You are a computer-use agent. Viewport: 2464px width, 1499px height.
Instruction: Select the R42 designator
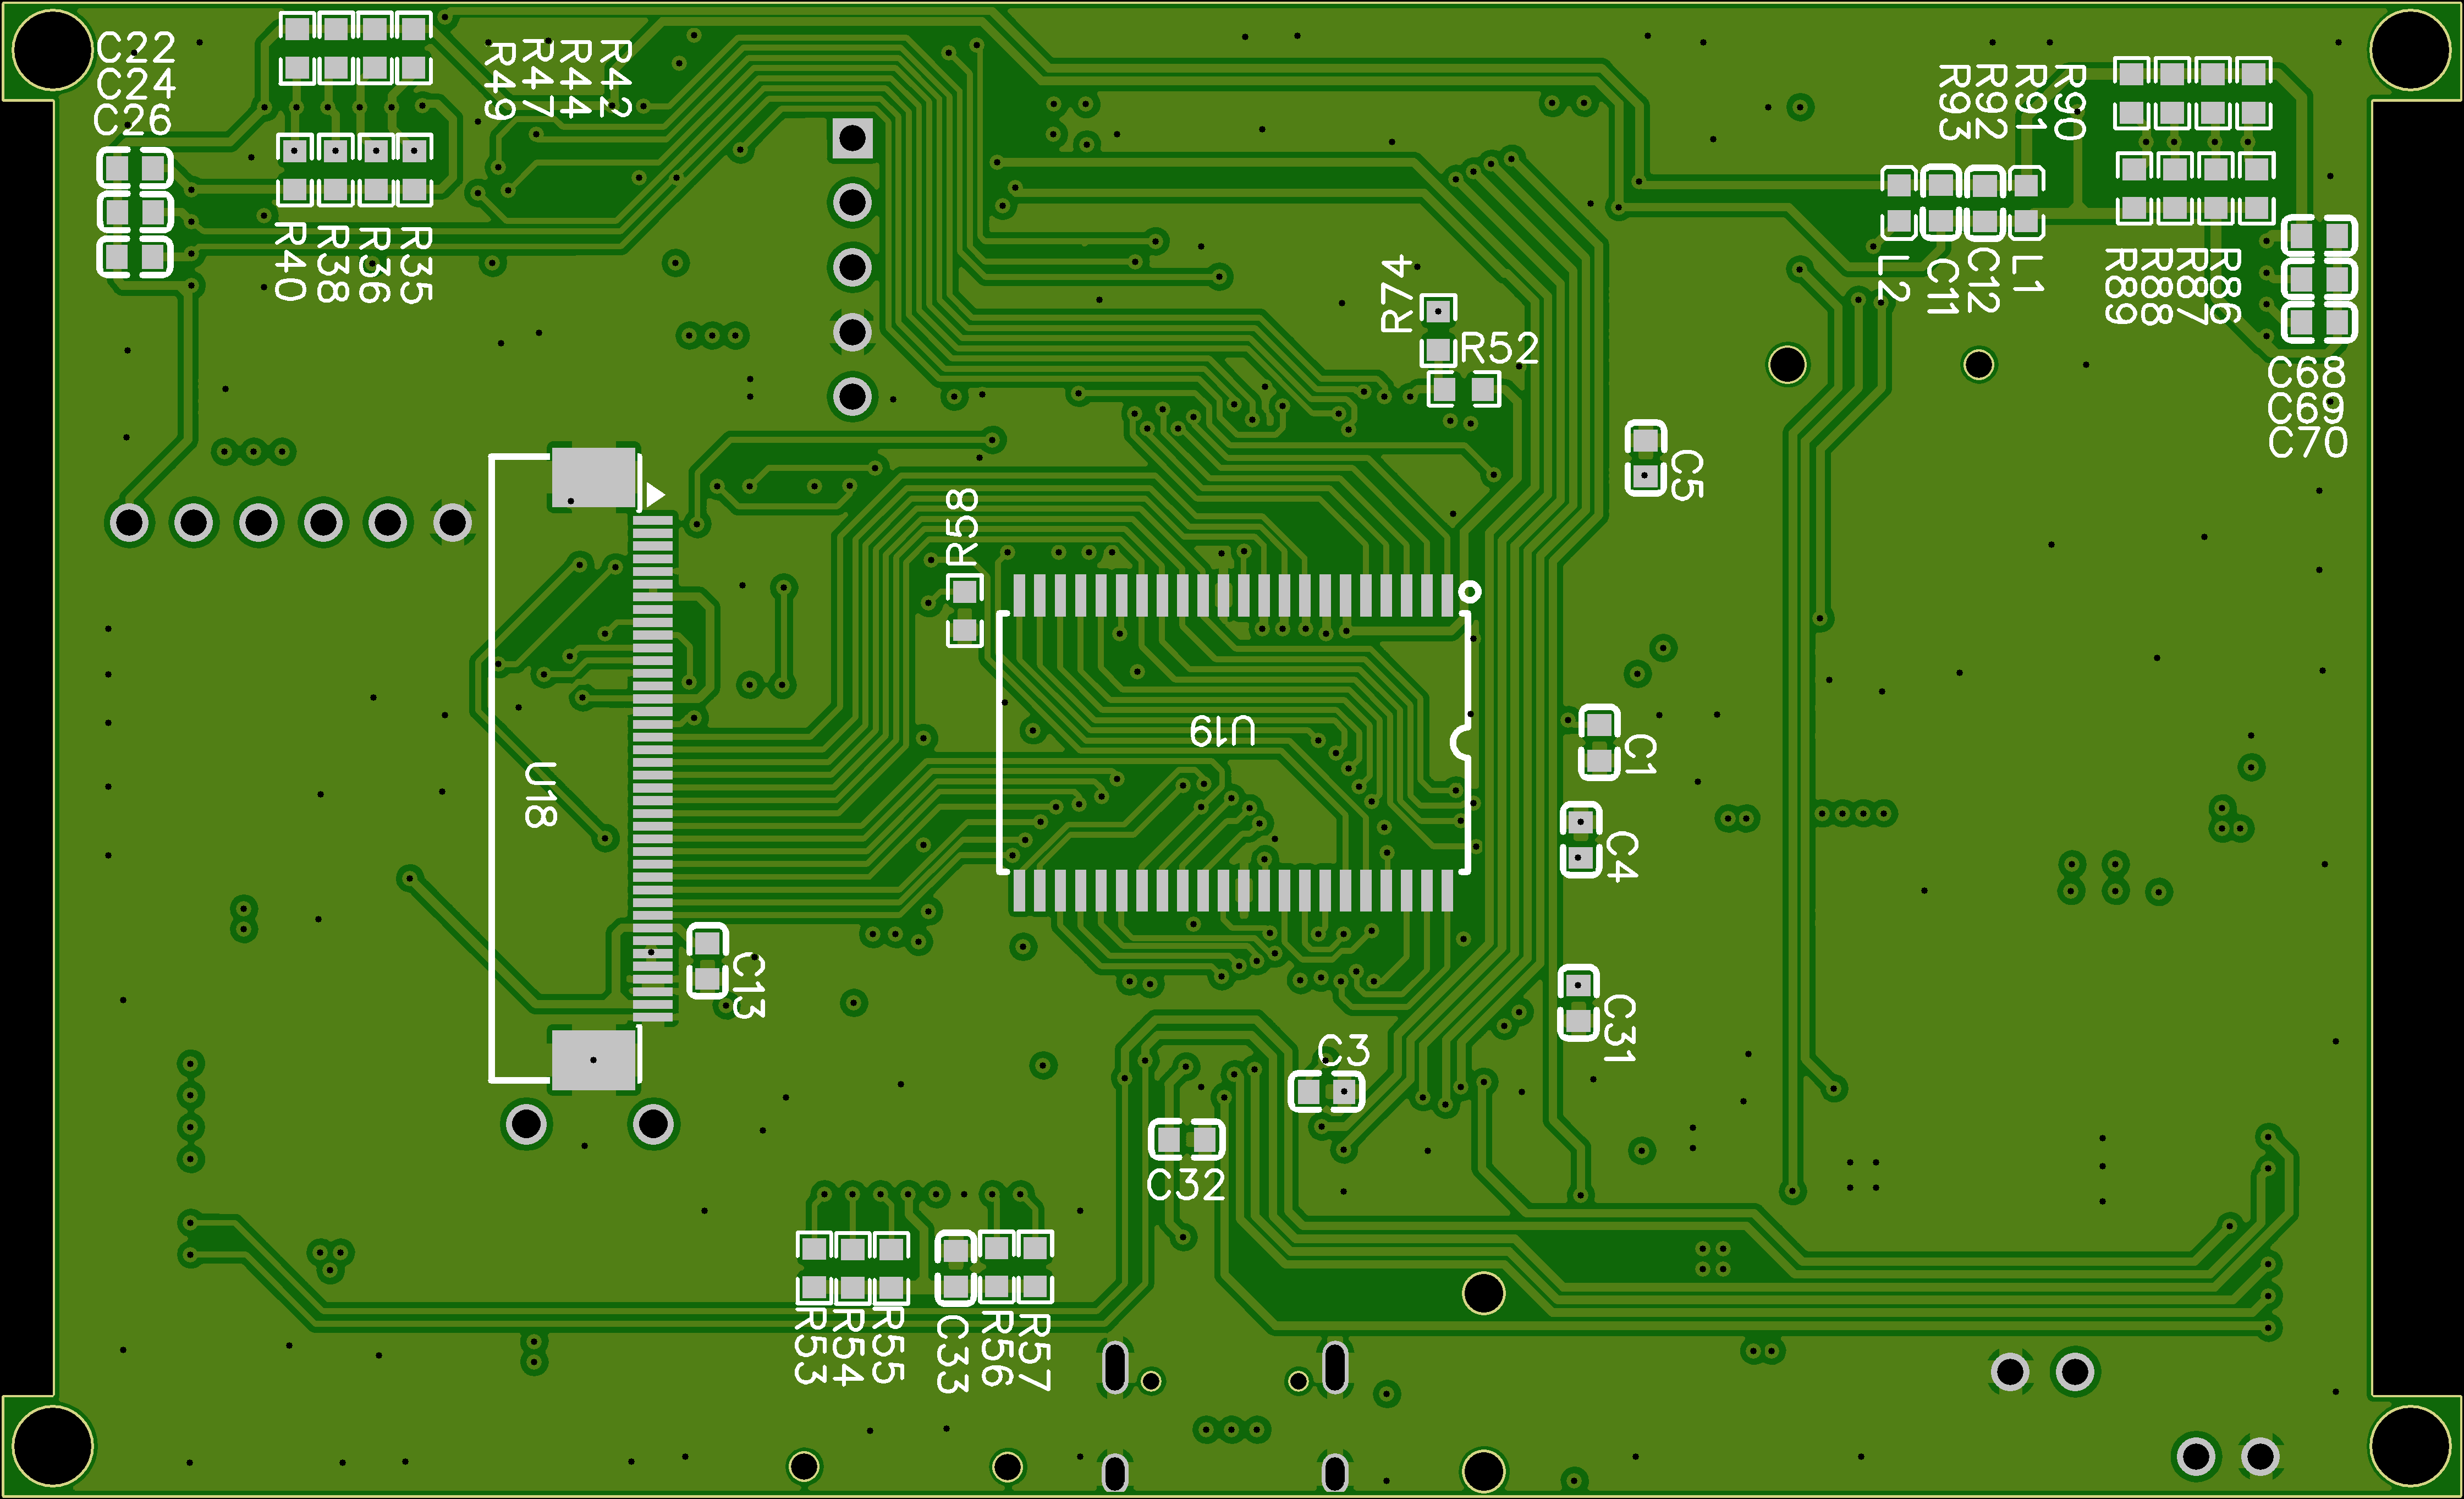[615, 79]
